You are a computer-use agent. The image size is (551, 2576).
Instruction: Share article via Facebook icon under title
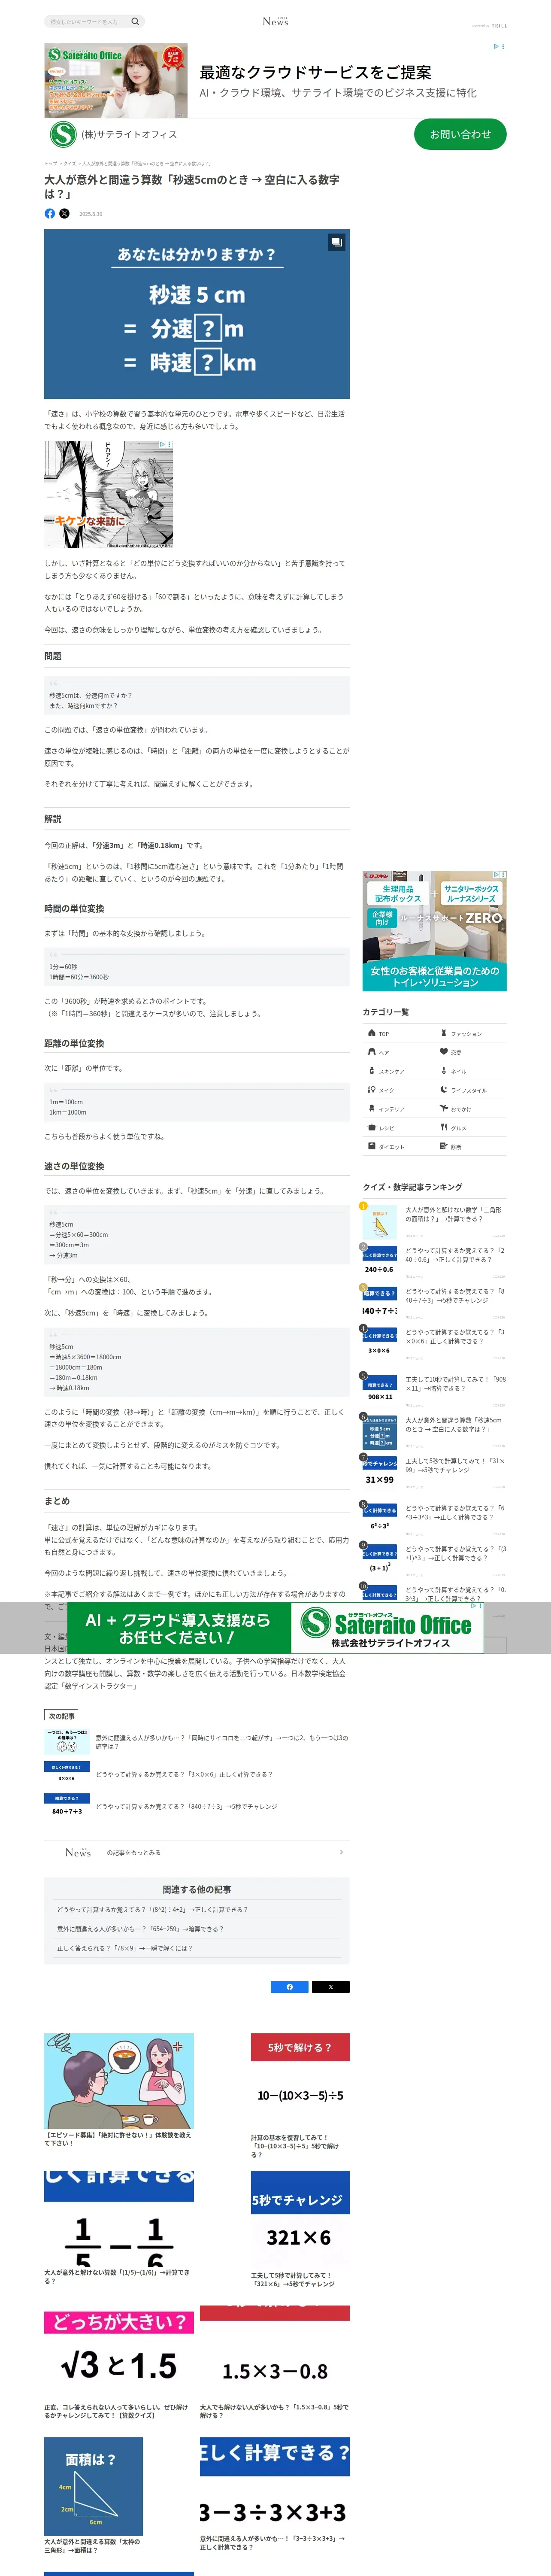coord(50,213)
